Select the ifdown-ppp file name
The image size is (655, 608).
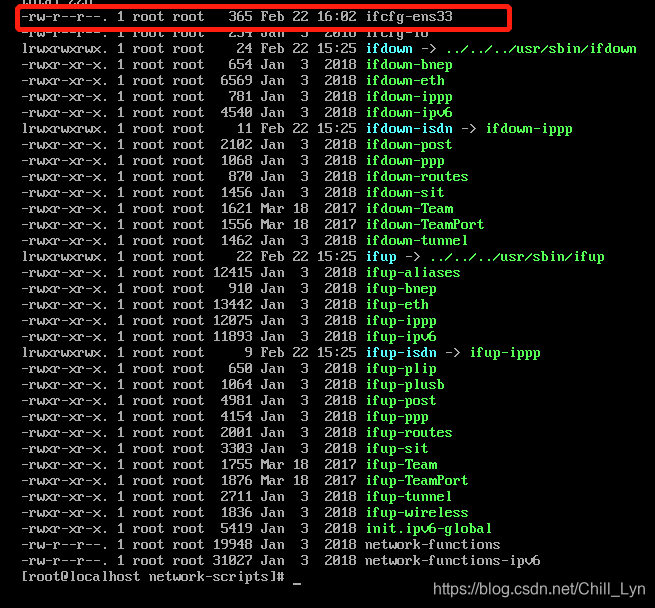405,160
